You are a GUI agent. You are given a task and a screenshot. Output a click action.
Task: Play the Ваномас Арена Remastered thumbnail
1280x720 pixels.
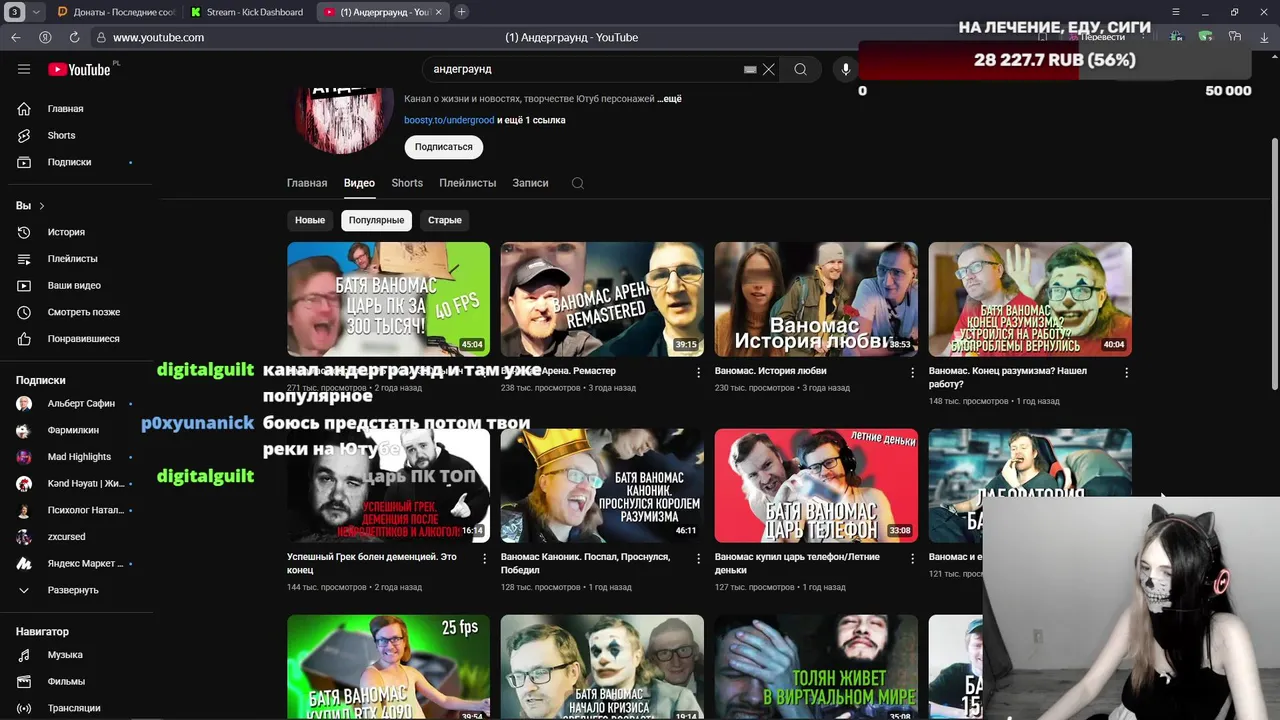point(602,299)
